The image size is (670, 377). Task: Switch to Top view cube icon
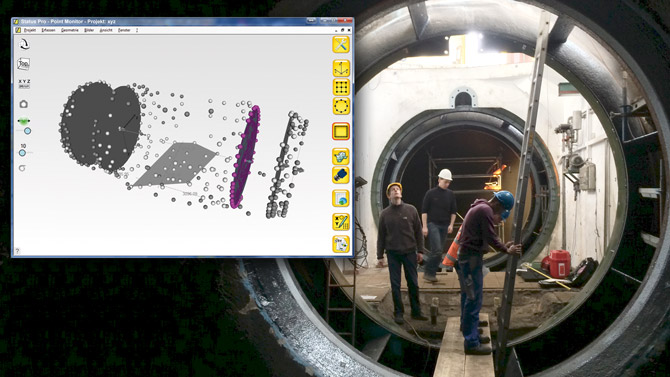coord(24,64)
